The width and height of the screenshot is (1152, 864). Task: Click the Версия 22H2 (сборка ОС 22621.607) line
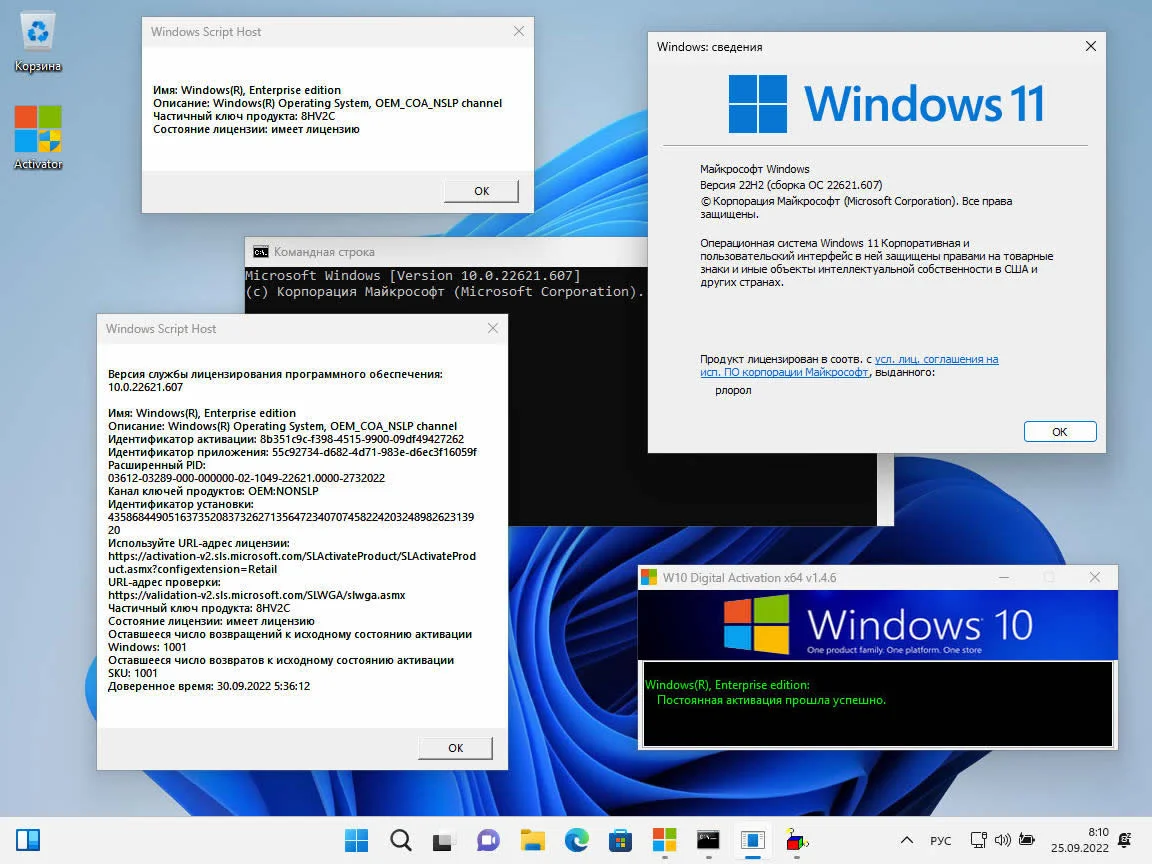point(791,185)
